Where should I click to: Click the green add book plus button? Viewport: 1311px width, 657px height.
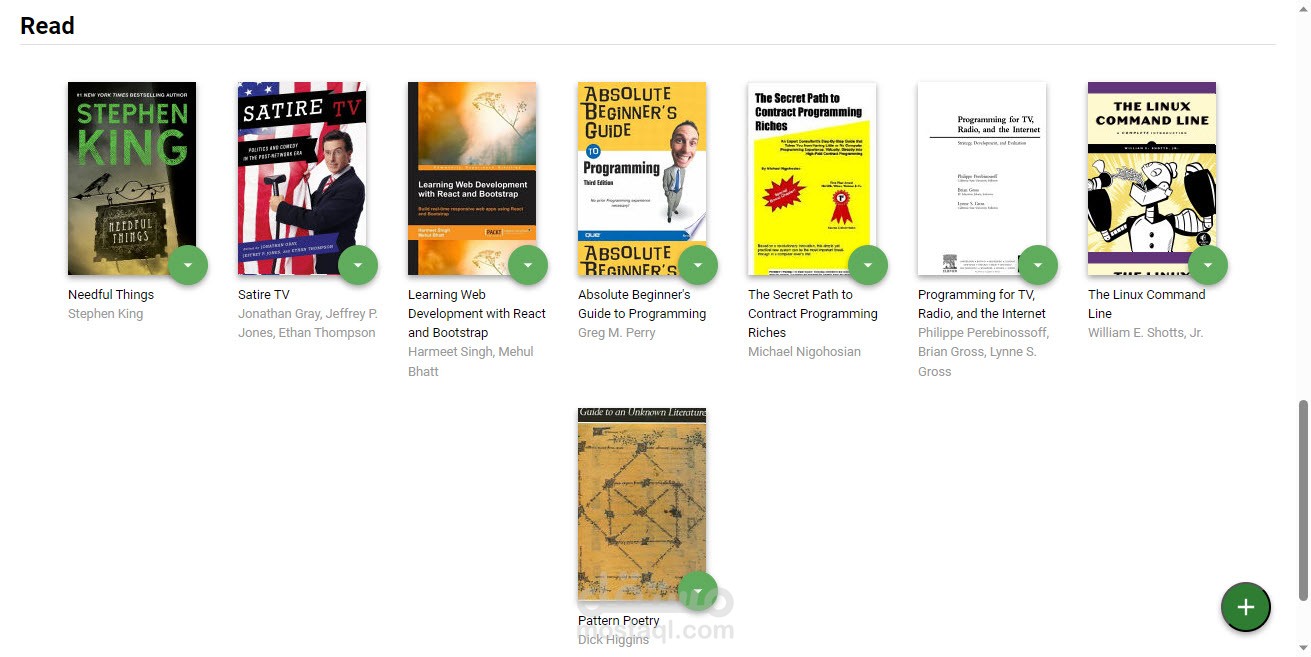(1245, 607)
